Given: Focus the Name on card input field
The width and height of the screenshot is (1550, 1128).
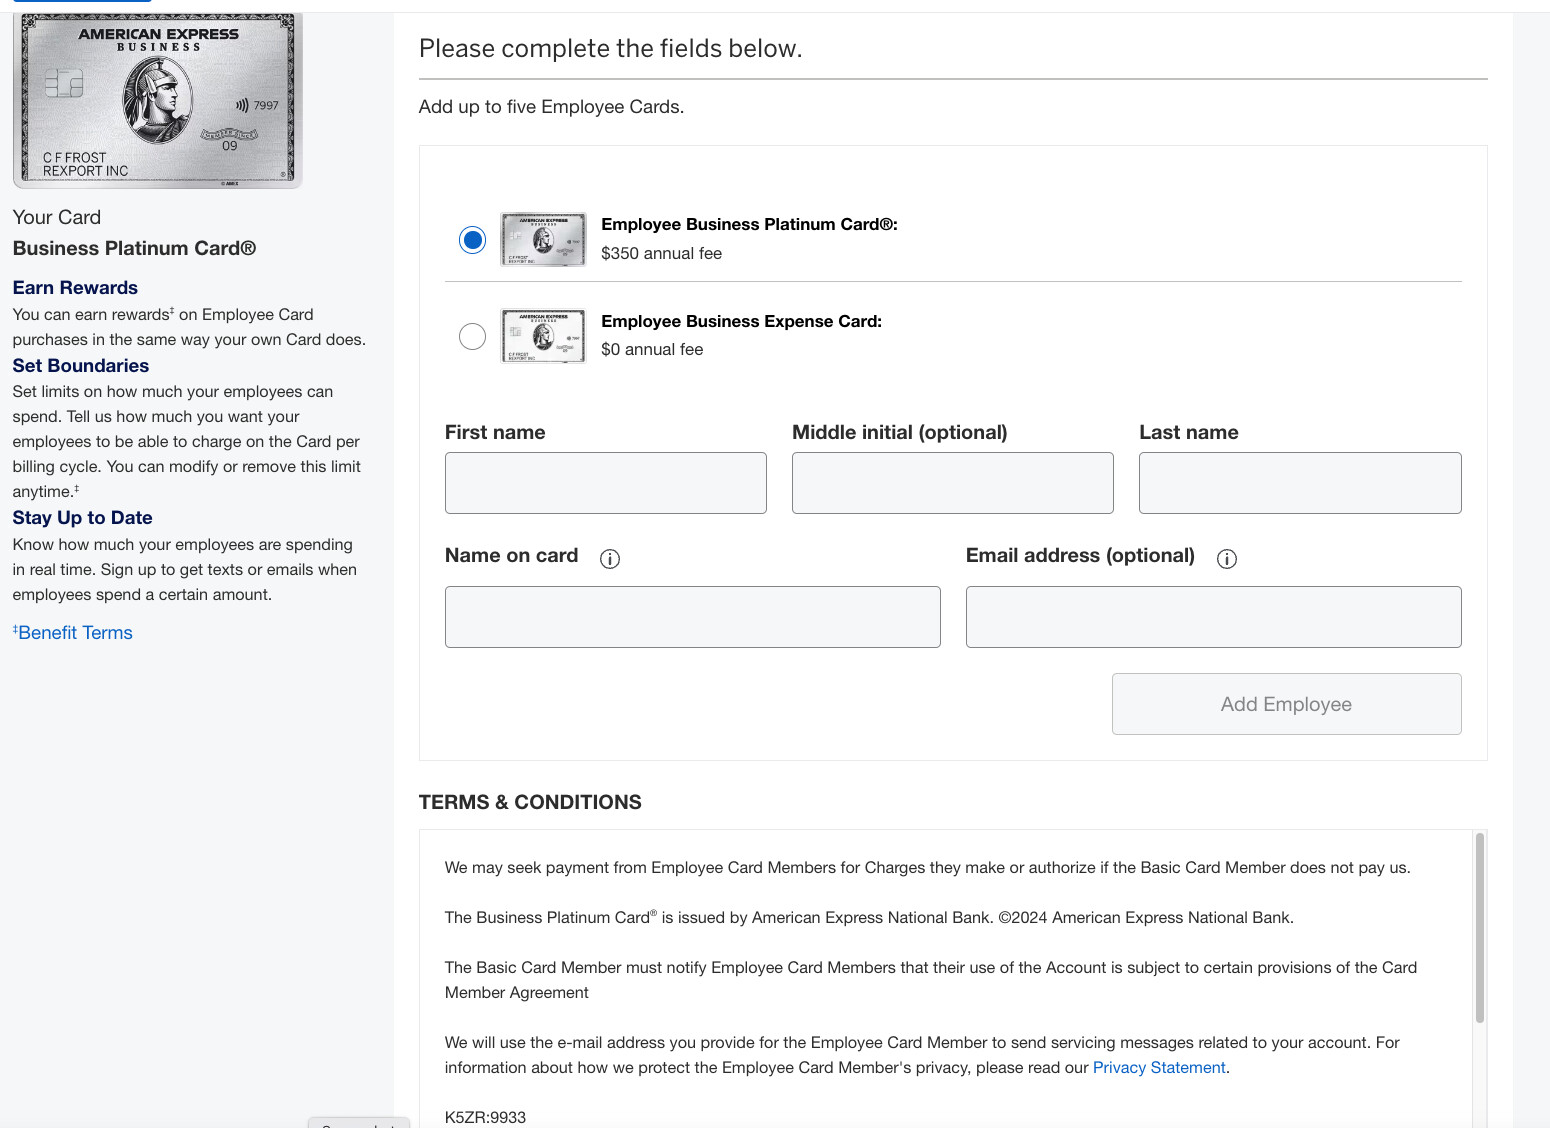Looking at the screenshot, I should click(693, 617).
